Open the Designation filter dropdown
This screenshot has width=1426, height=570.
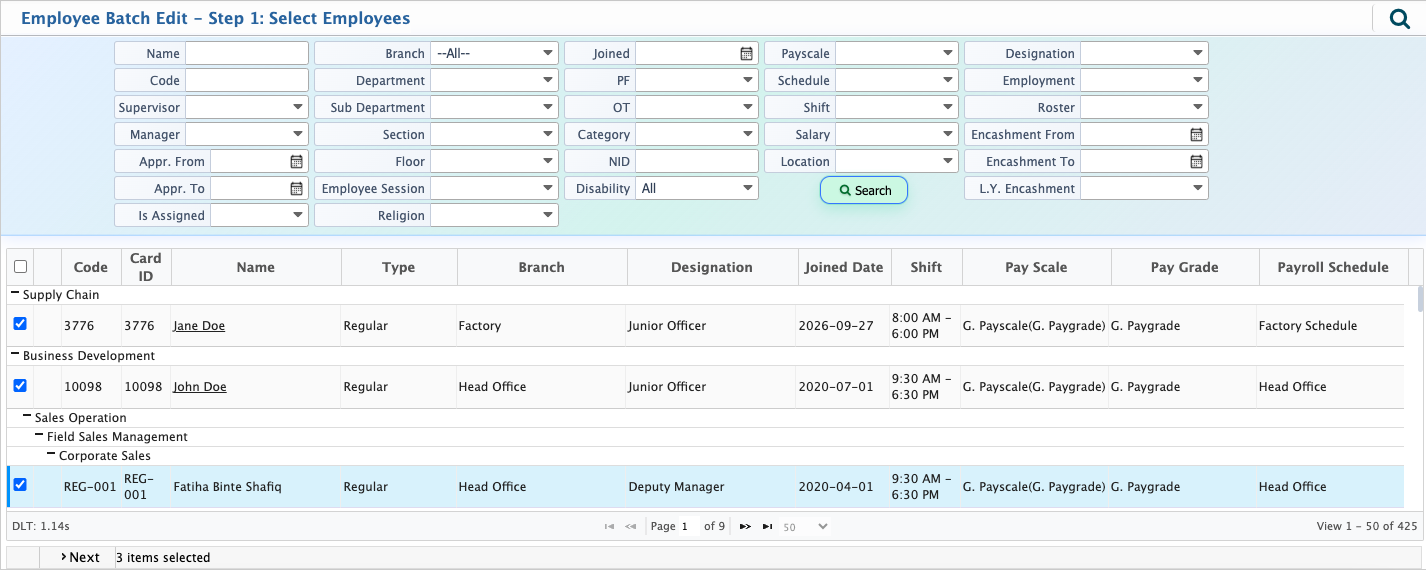(1144, 53)
